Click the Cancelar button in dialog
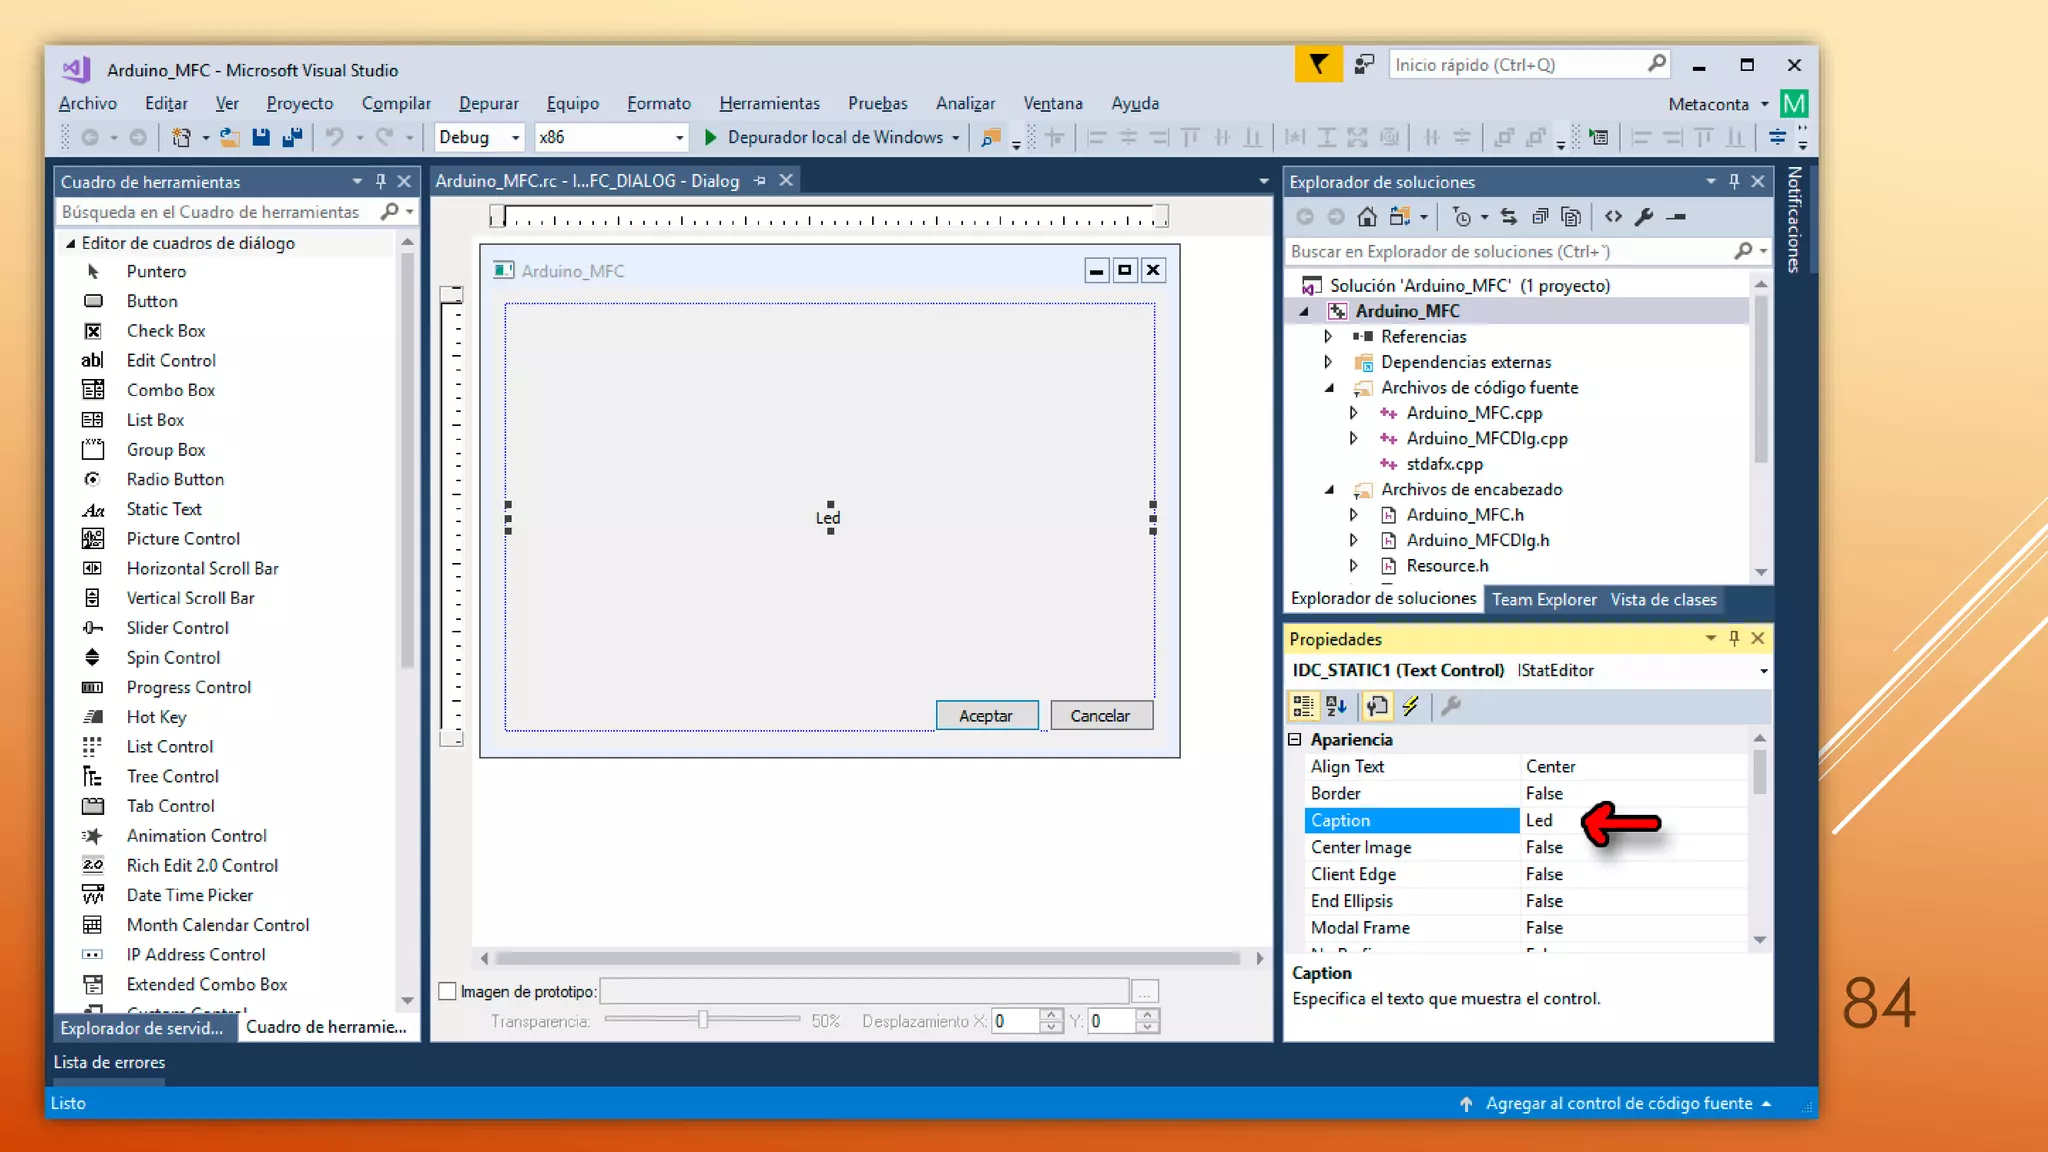 click(x=1100, y=716)
